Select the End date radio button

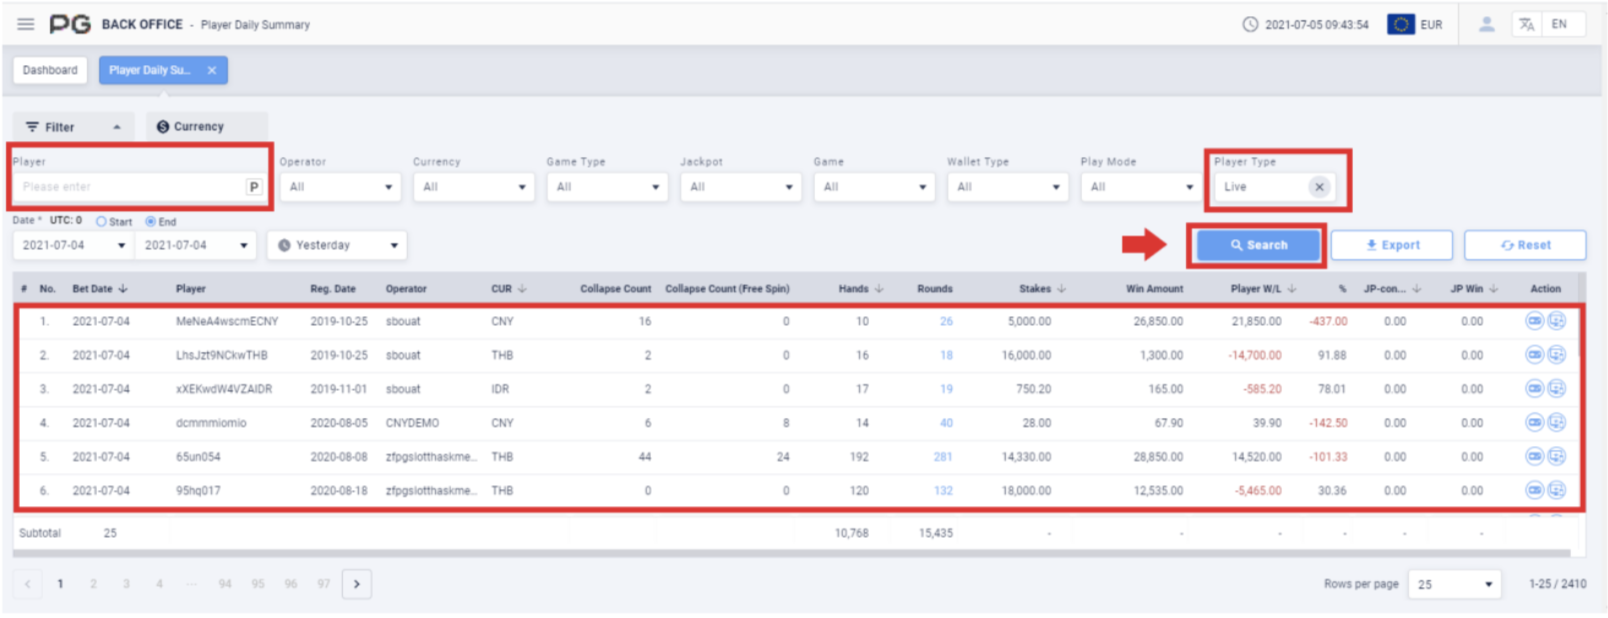click(x=151, y=222)
